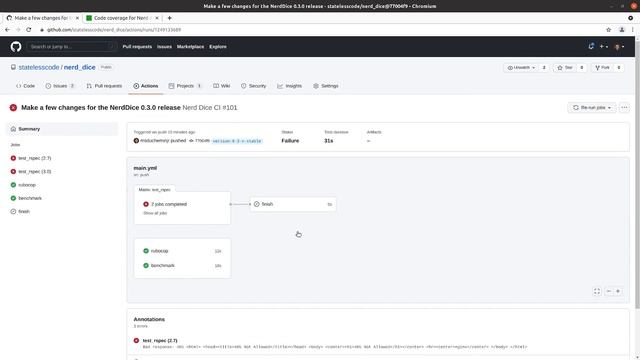Screen dimensions: 640x360
Task: Switch to the Wiki repository tab
Action: (222, 86)
